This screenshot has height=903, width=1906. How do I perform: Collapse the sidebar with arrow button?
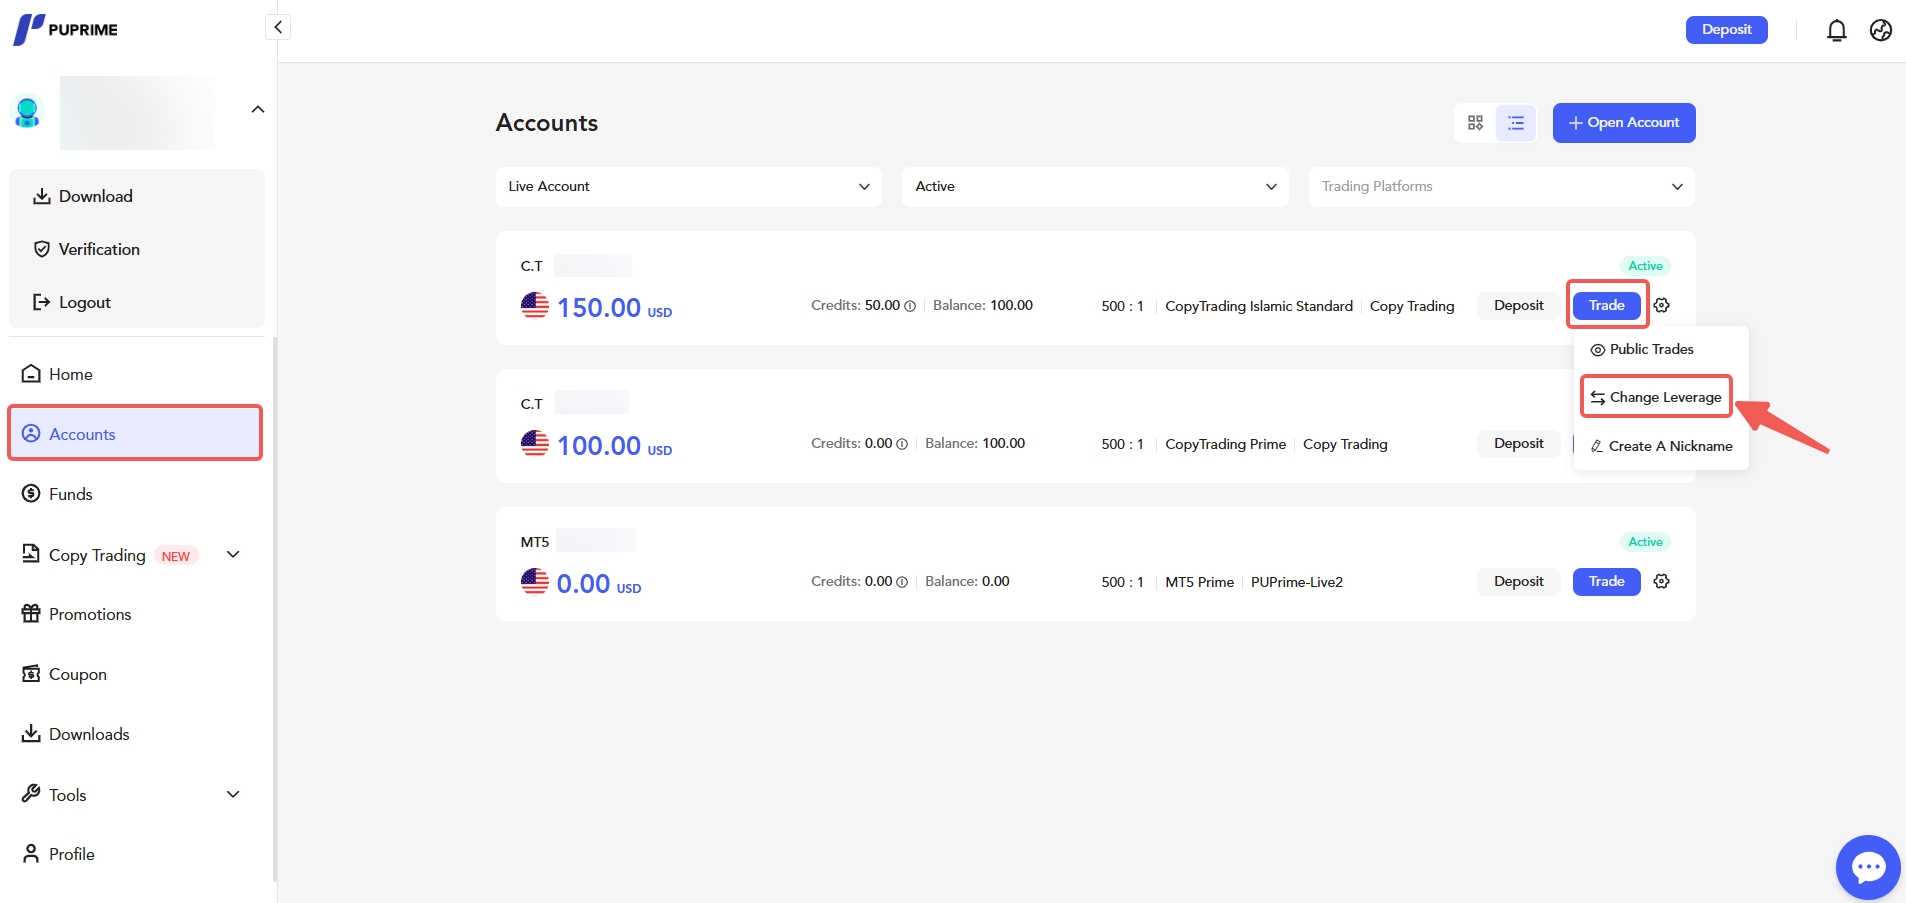[278, 27]
